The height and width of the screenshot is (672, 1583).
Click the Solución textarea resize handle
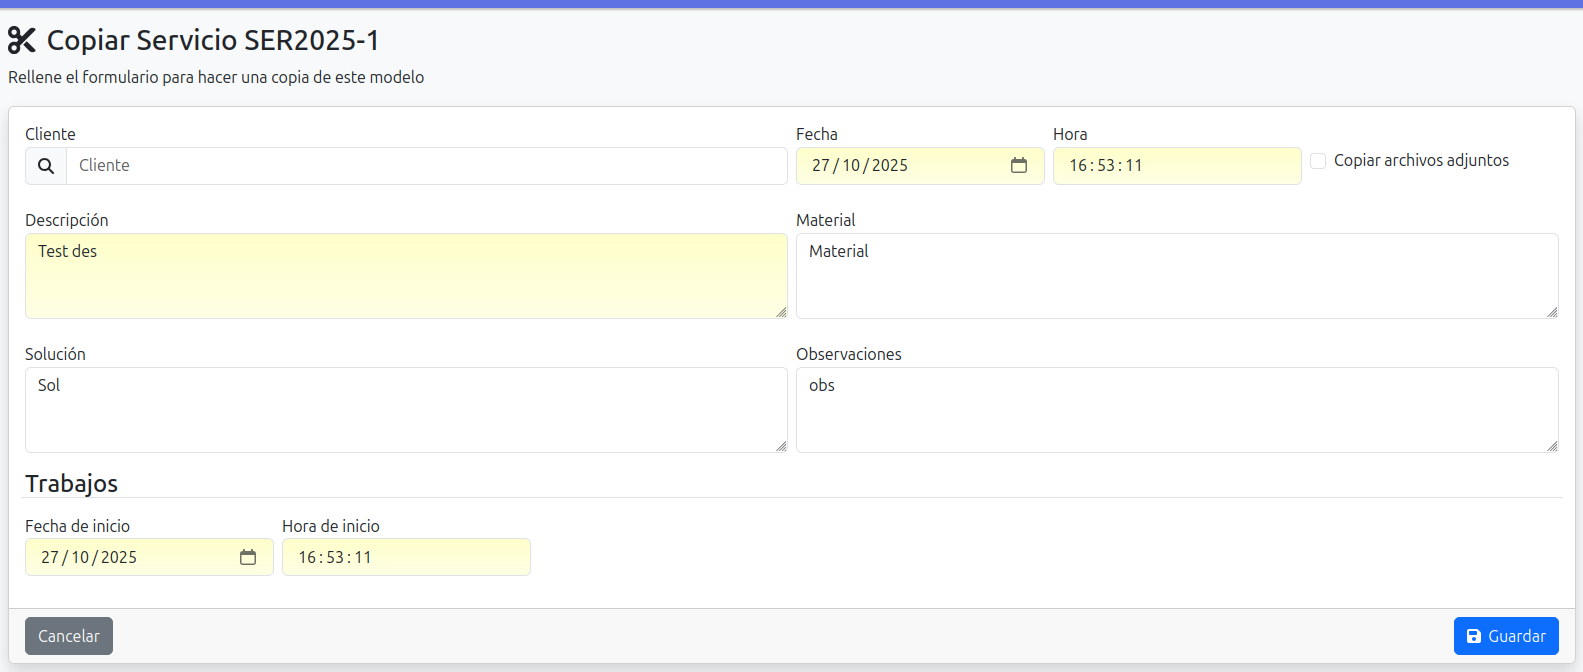click(781, 446)
